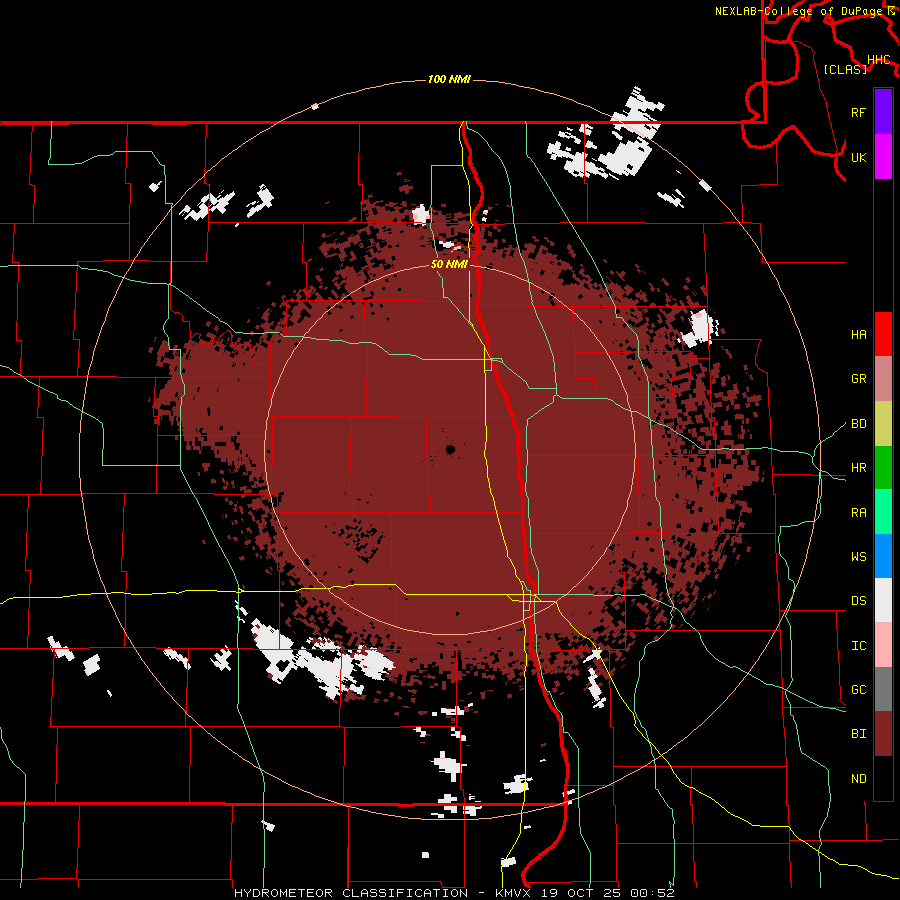Click the 'HR' legend label
This screenshot has width=900, height=900.
(x=858, y=468)
